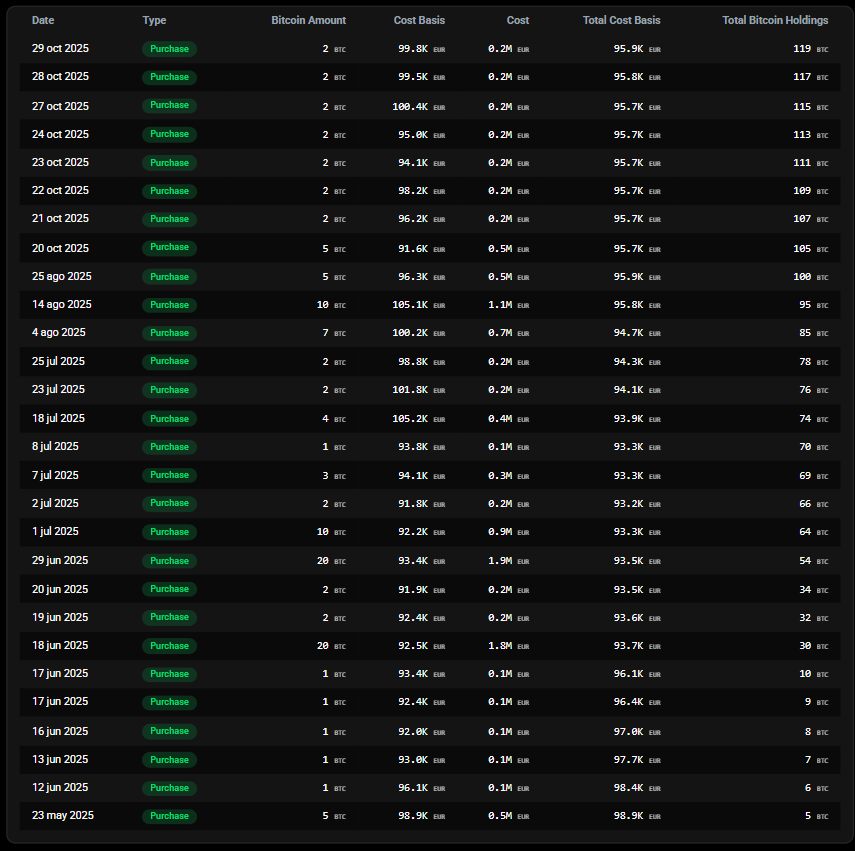Click the Date column header
Screen dimensions: 855x851
43,20
